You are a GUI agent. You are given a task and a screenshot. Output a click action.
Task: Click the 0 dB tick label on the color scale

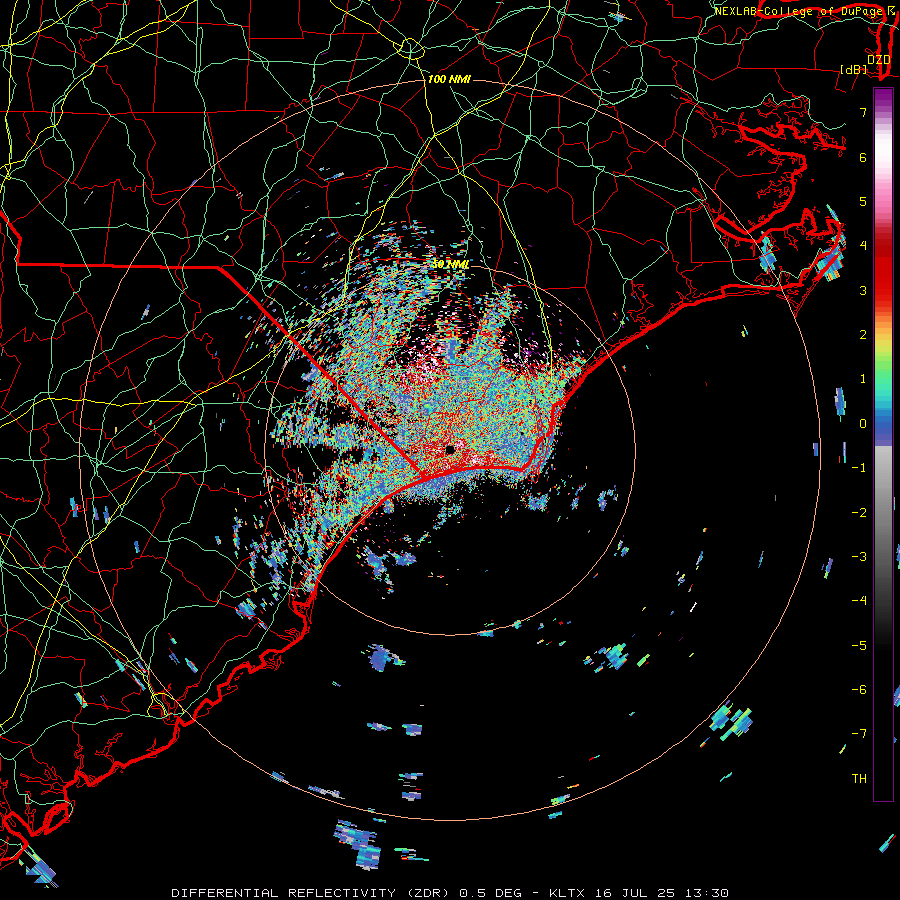[863, 424]
